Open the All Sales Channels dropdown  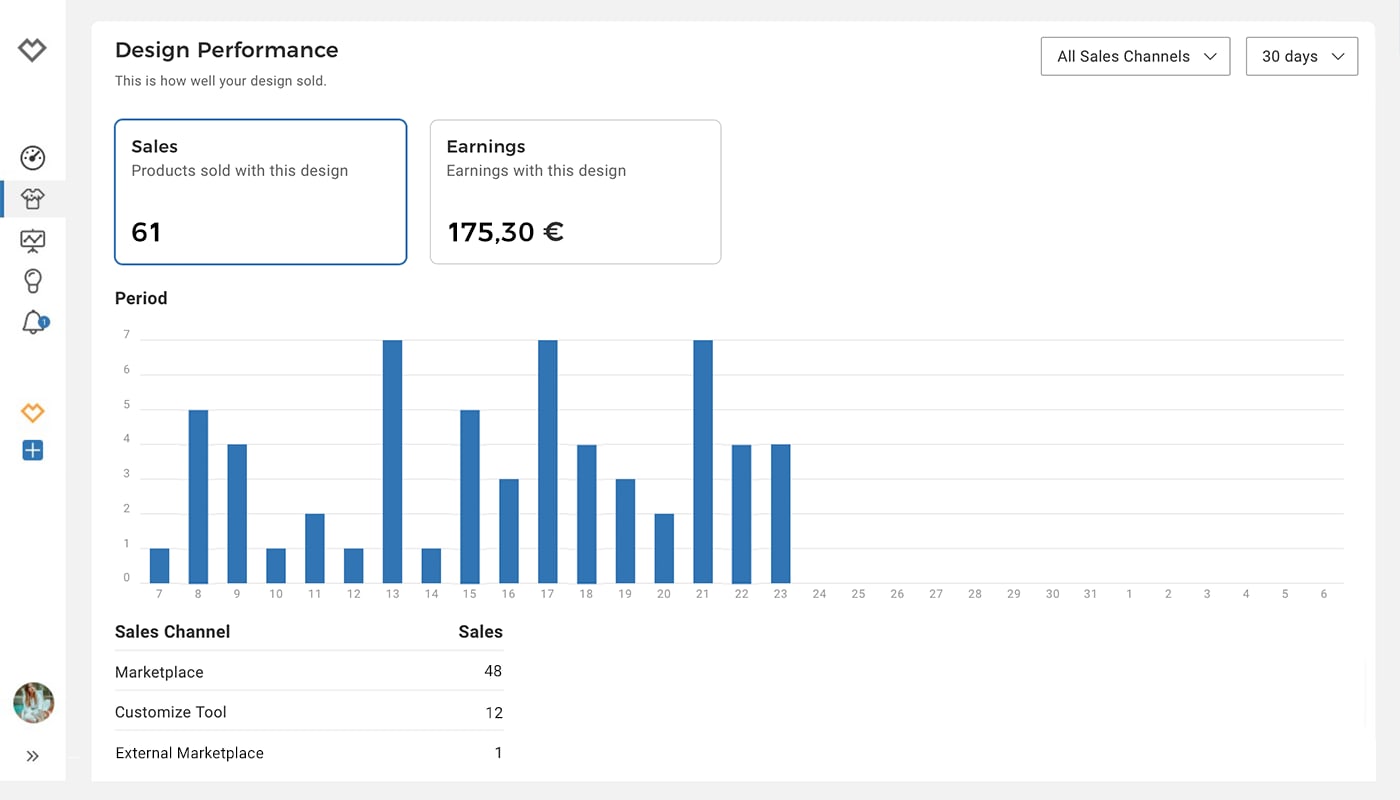[x=1135, y=57]
